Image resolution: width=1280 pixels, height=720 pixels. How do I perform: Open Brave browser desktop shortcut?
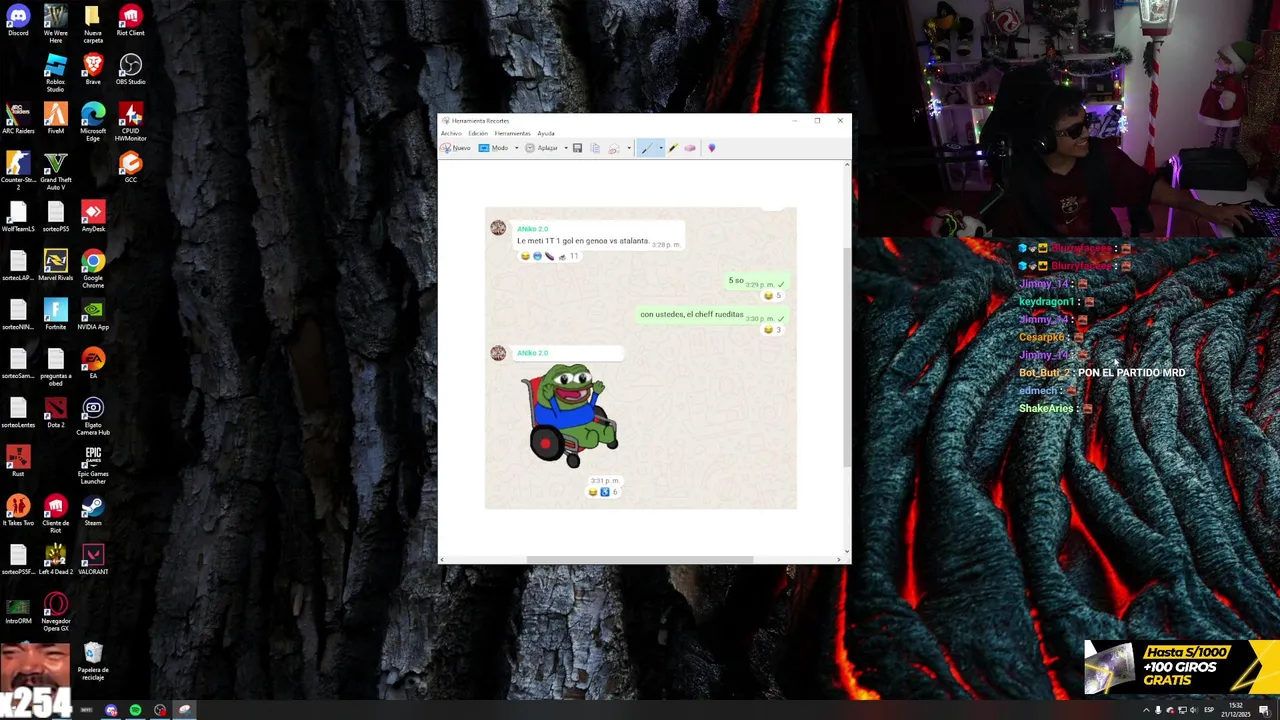(x=93, y=70)
